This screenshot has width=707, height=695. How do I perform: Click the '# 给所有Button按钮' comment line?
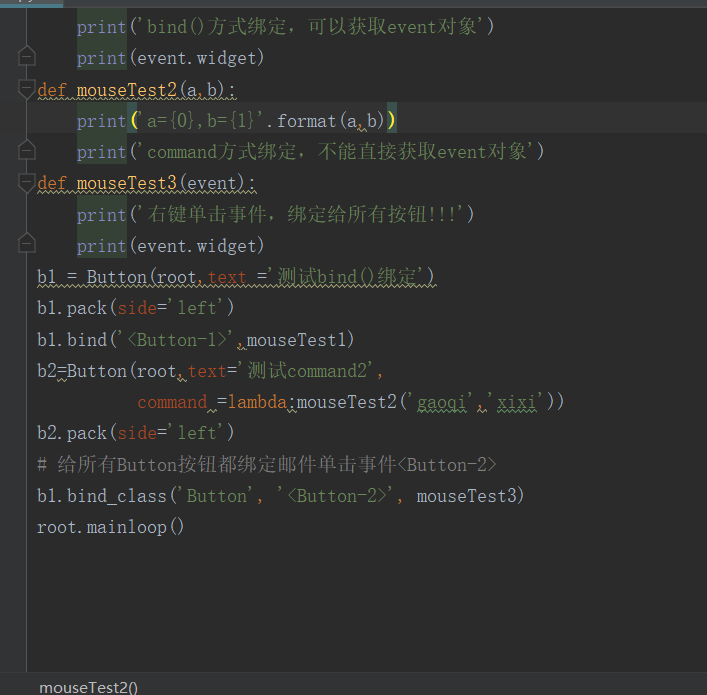pos(266,465)
